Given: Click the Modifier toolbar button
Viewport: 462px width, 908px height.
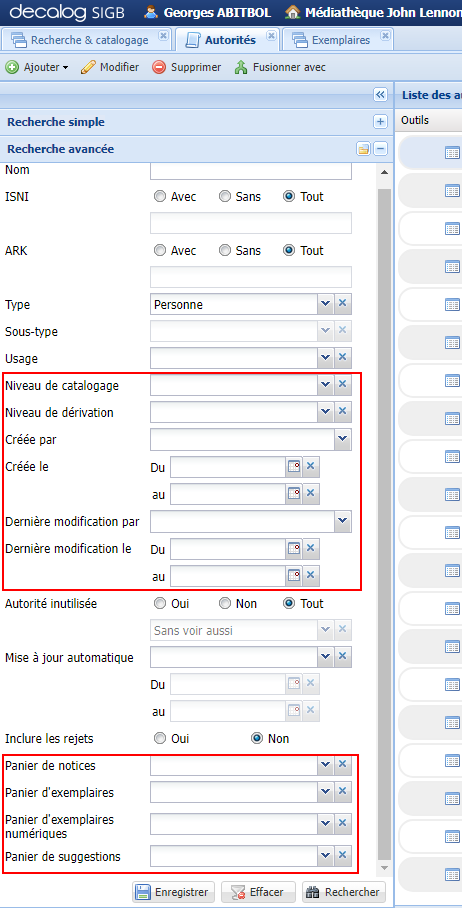Looking at the screenshot, I should click(x=110, y=67).
